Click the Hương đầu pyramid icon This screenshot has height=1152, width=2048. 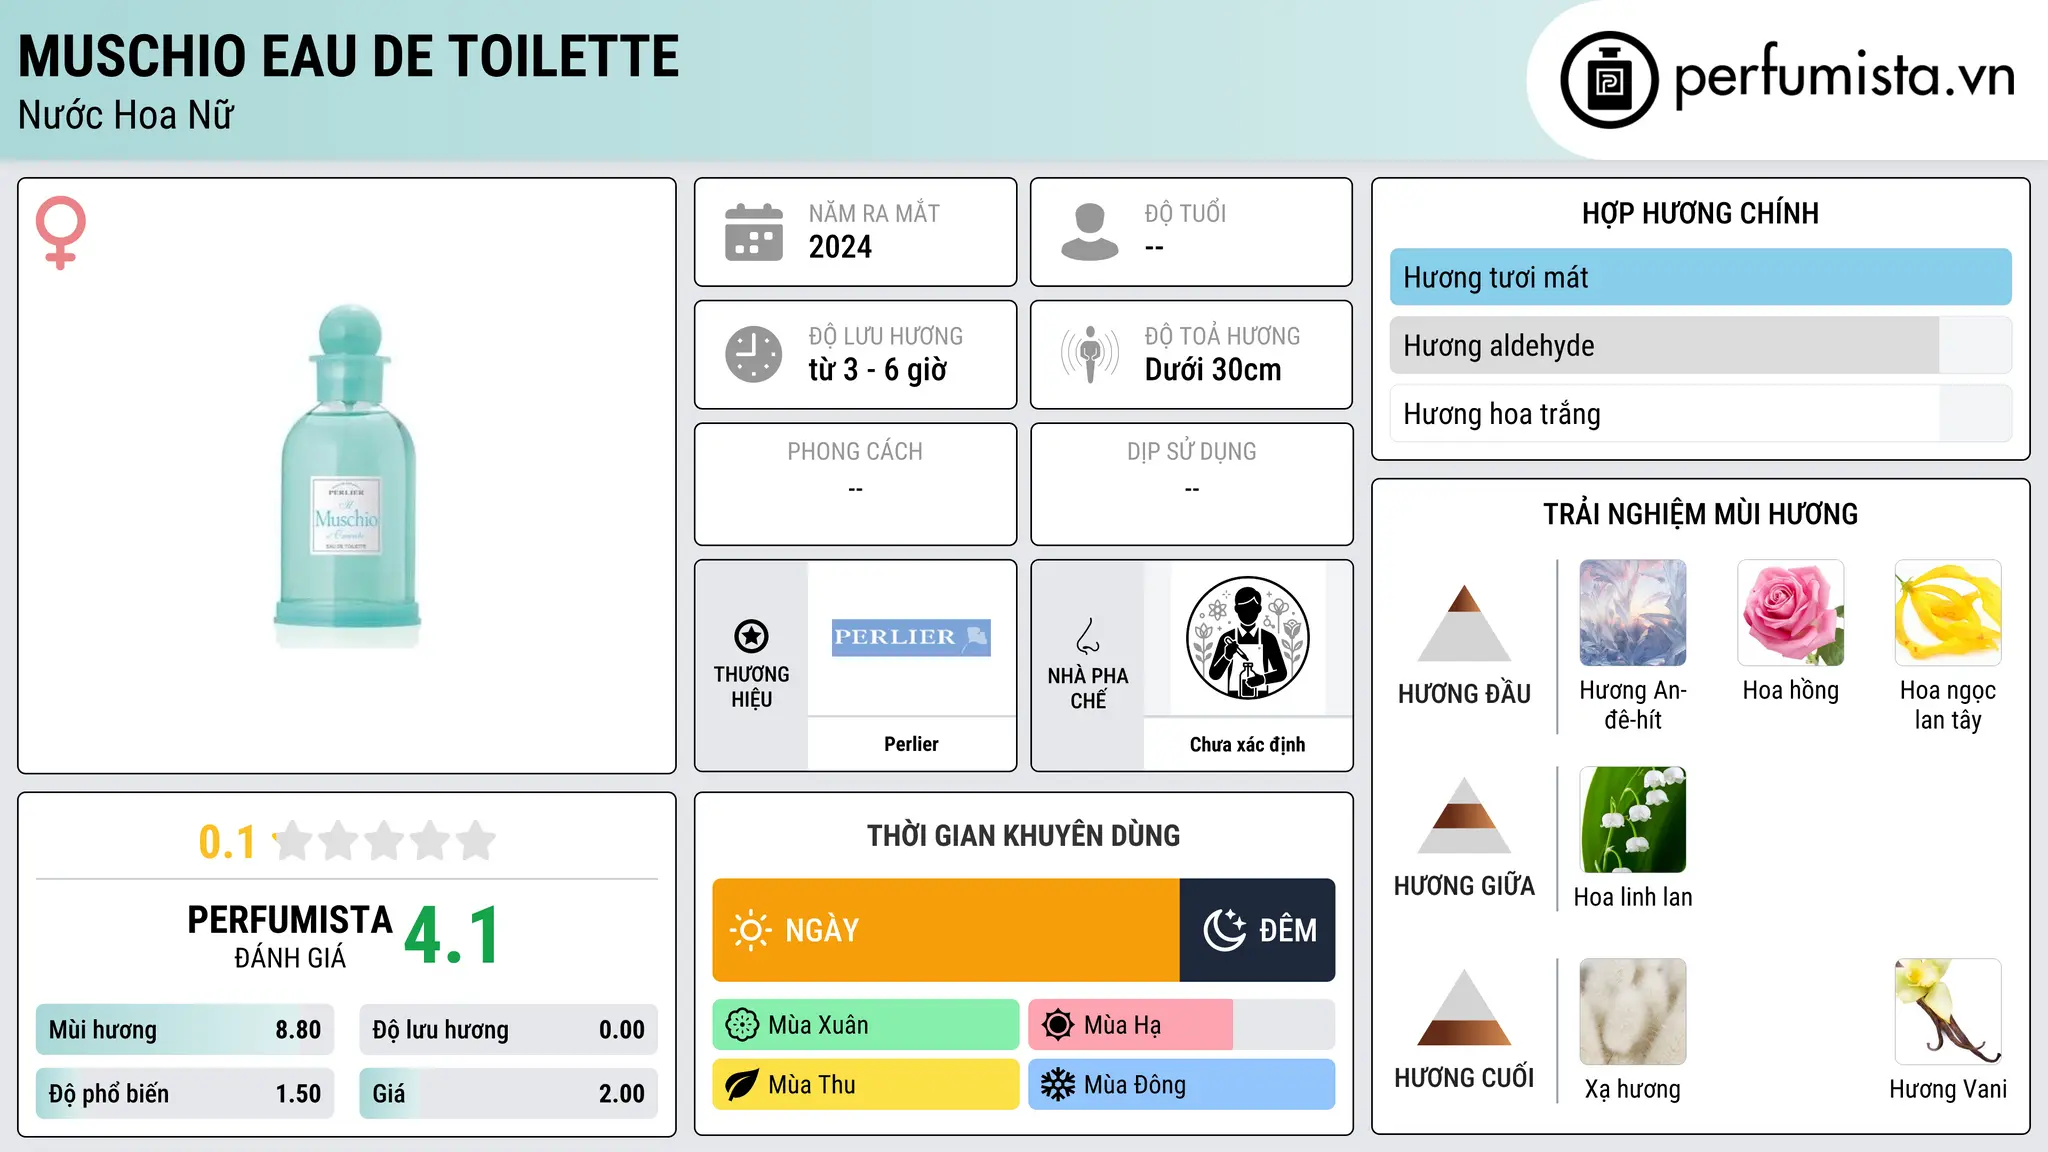tap(1464, 623)
